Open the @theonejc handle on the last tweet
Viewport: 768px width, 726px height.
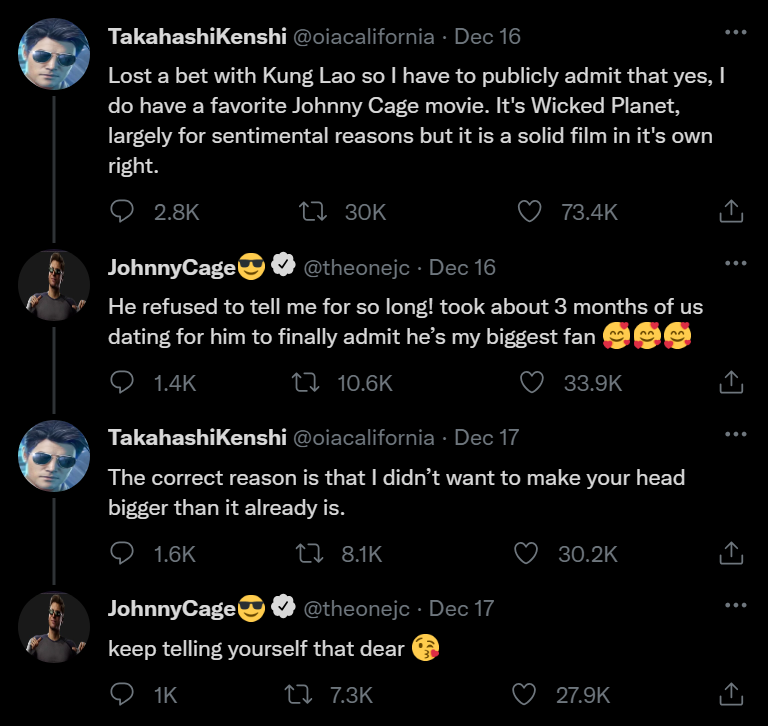pos(355,608)
